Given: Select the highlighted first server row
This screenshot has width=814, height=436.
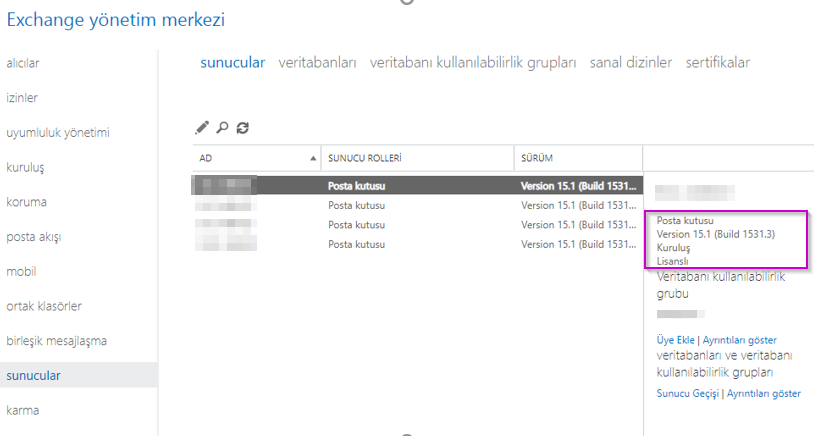Looking at the screenshot, I should click(417, 186).
